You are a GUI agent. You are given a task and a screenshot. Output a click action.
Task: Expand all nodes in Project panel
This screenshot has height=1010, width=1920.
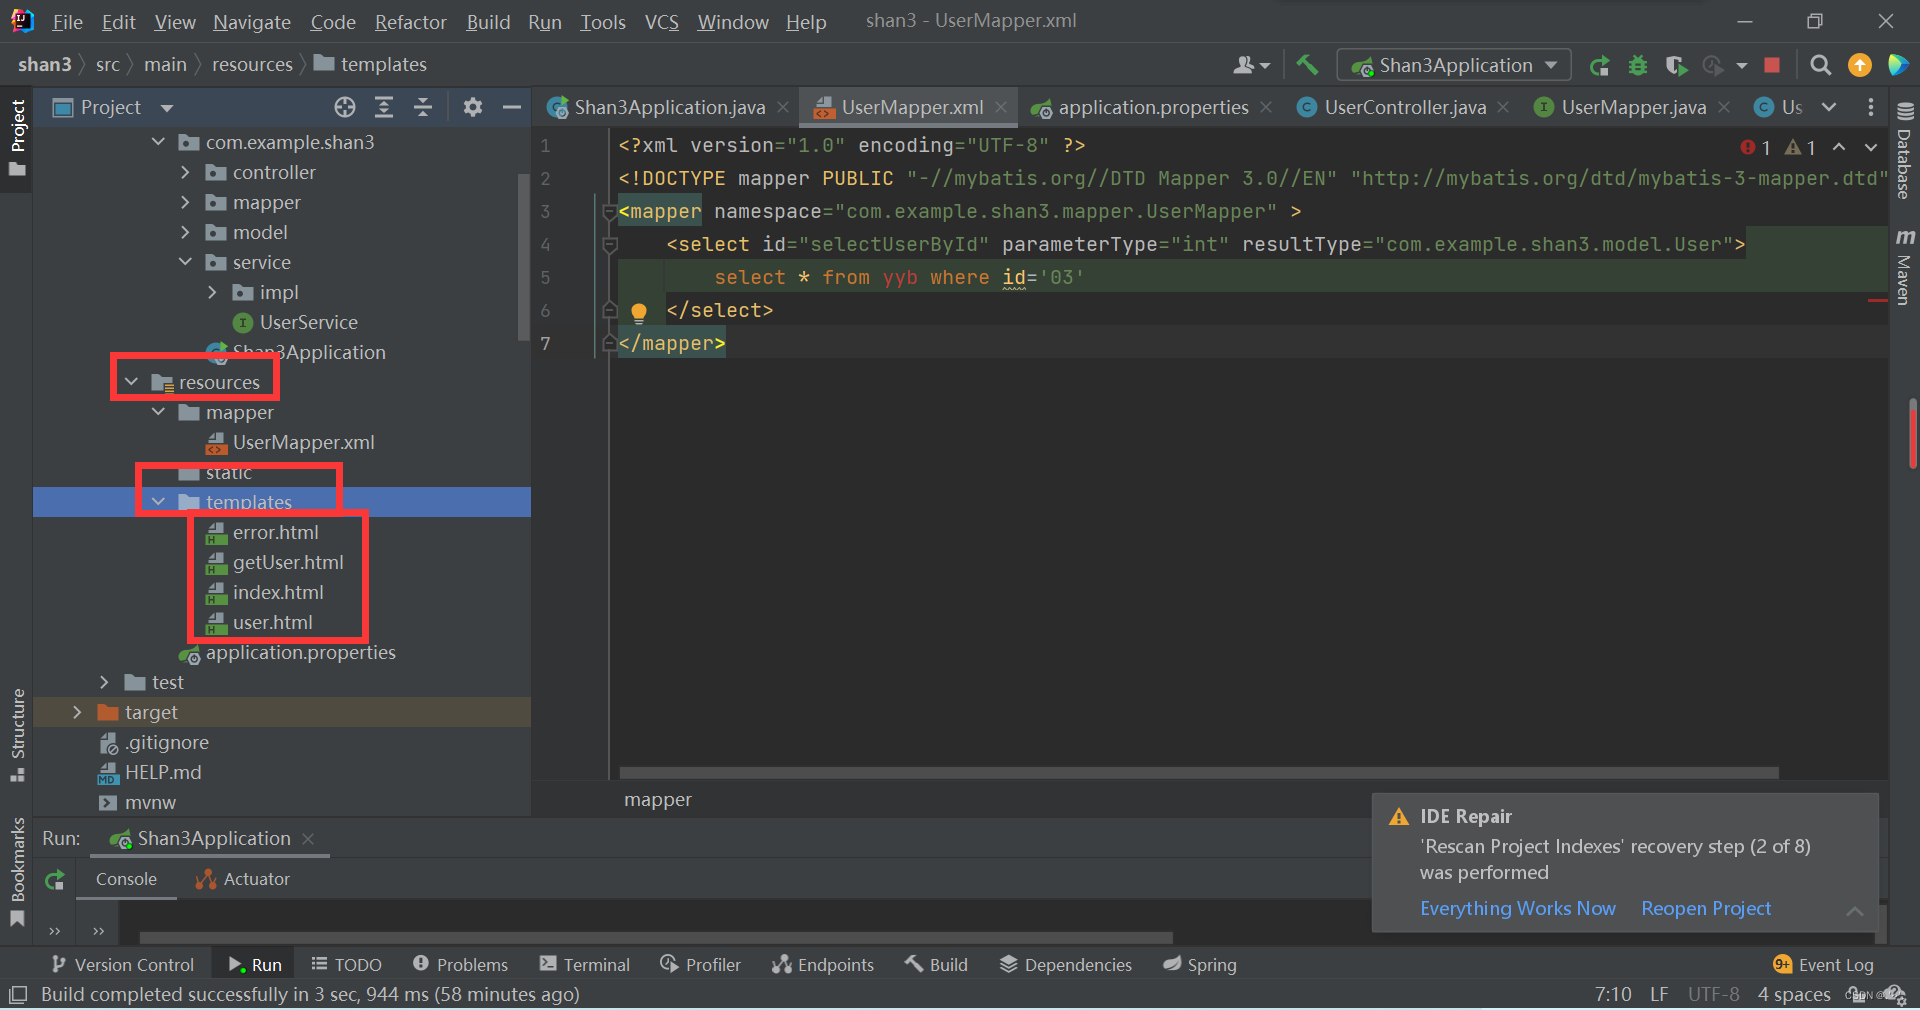pyautogui.click(x=384, y=107)
